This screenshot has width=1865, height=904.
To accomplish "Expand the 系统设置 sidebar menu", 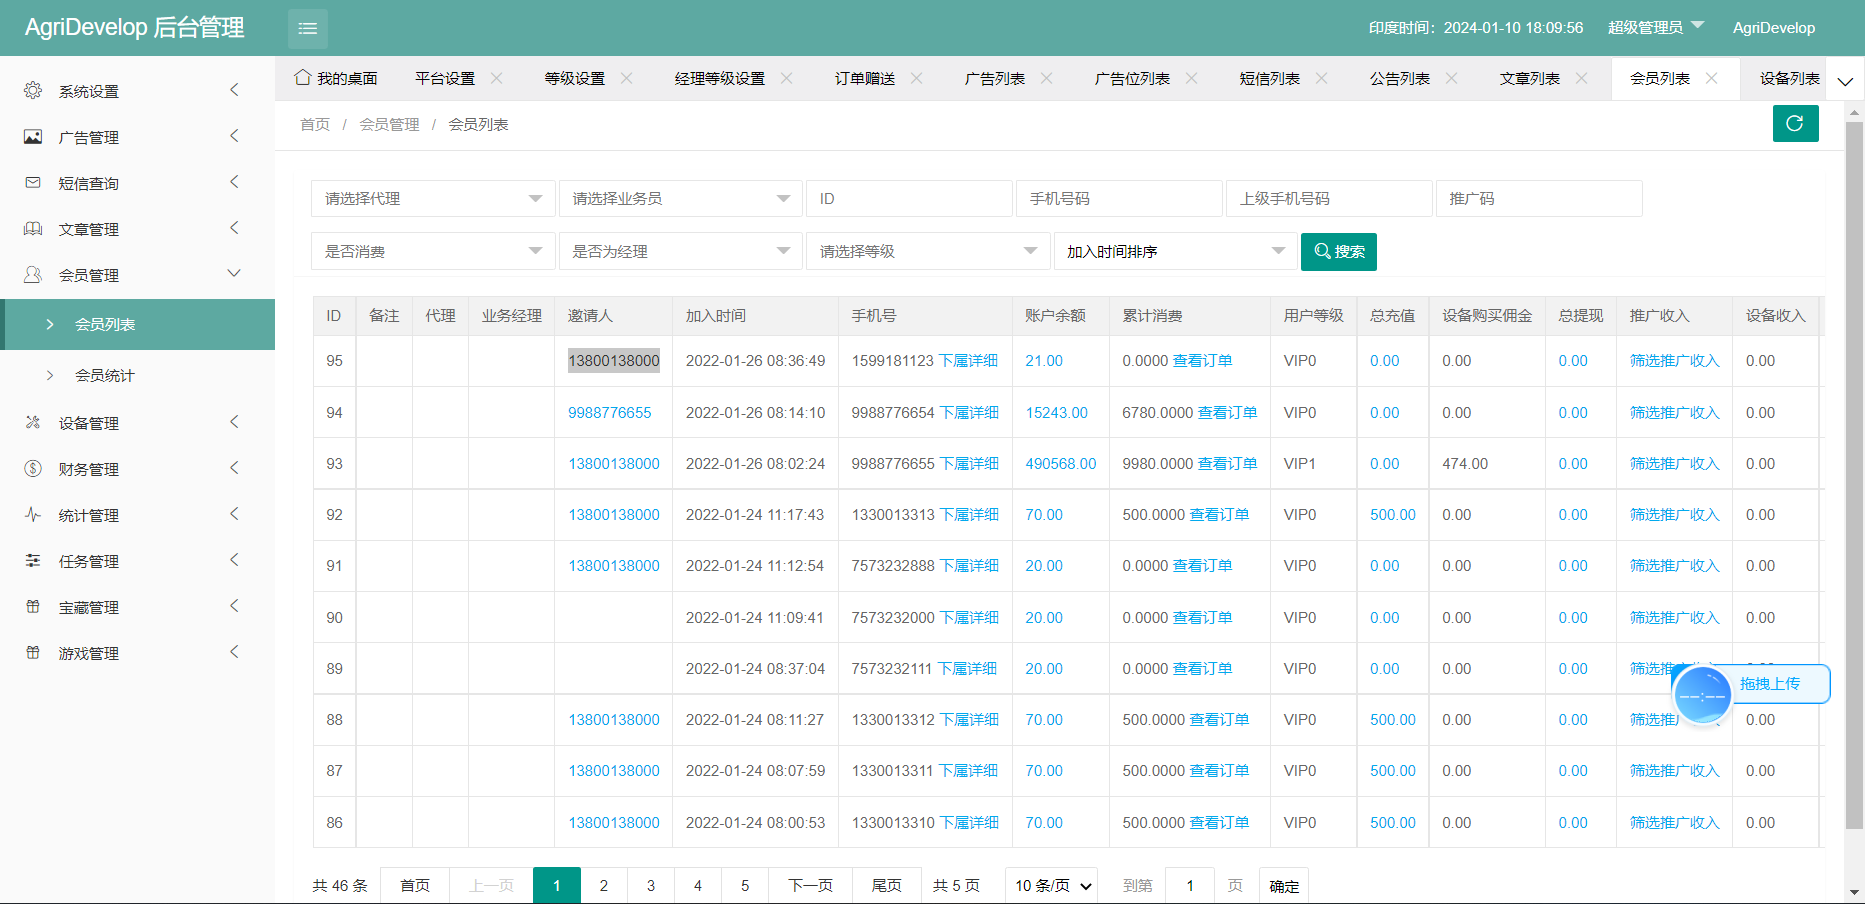I will click(x=137, y=90).
